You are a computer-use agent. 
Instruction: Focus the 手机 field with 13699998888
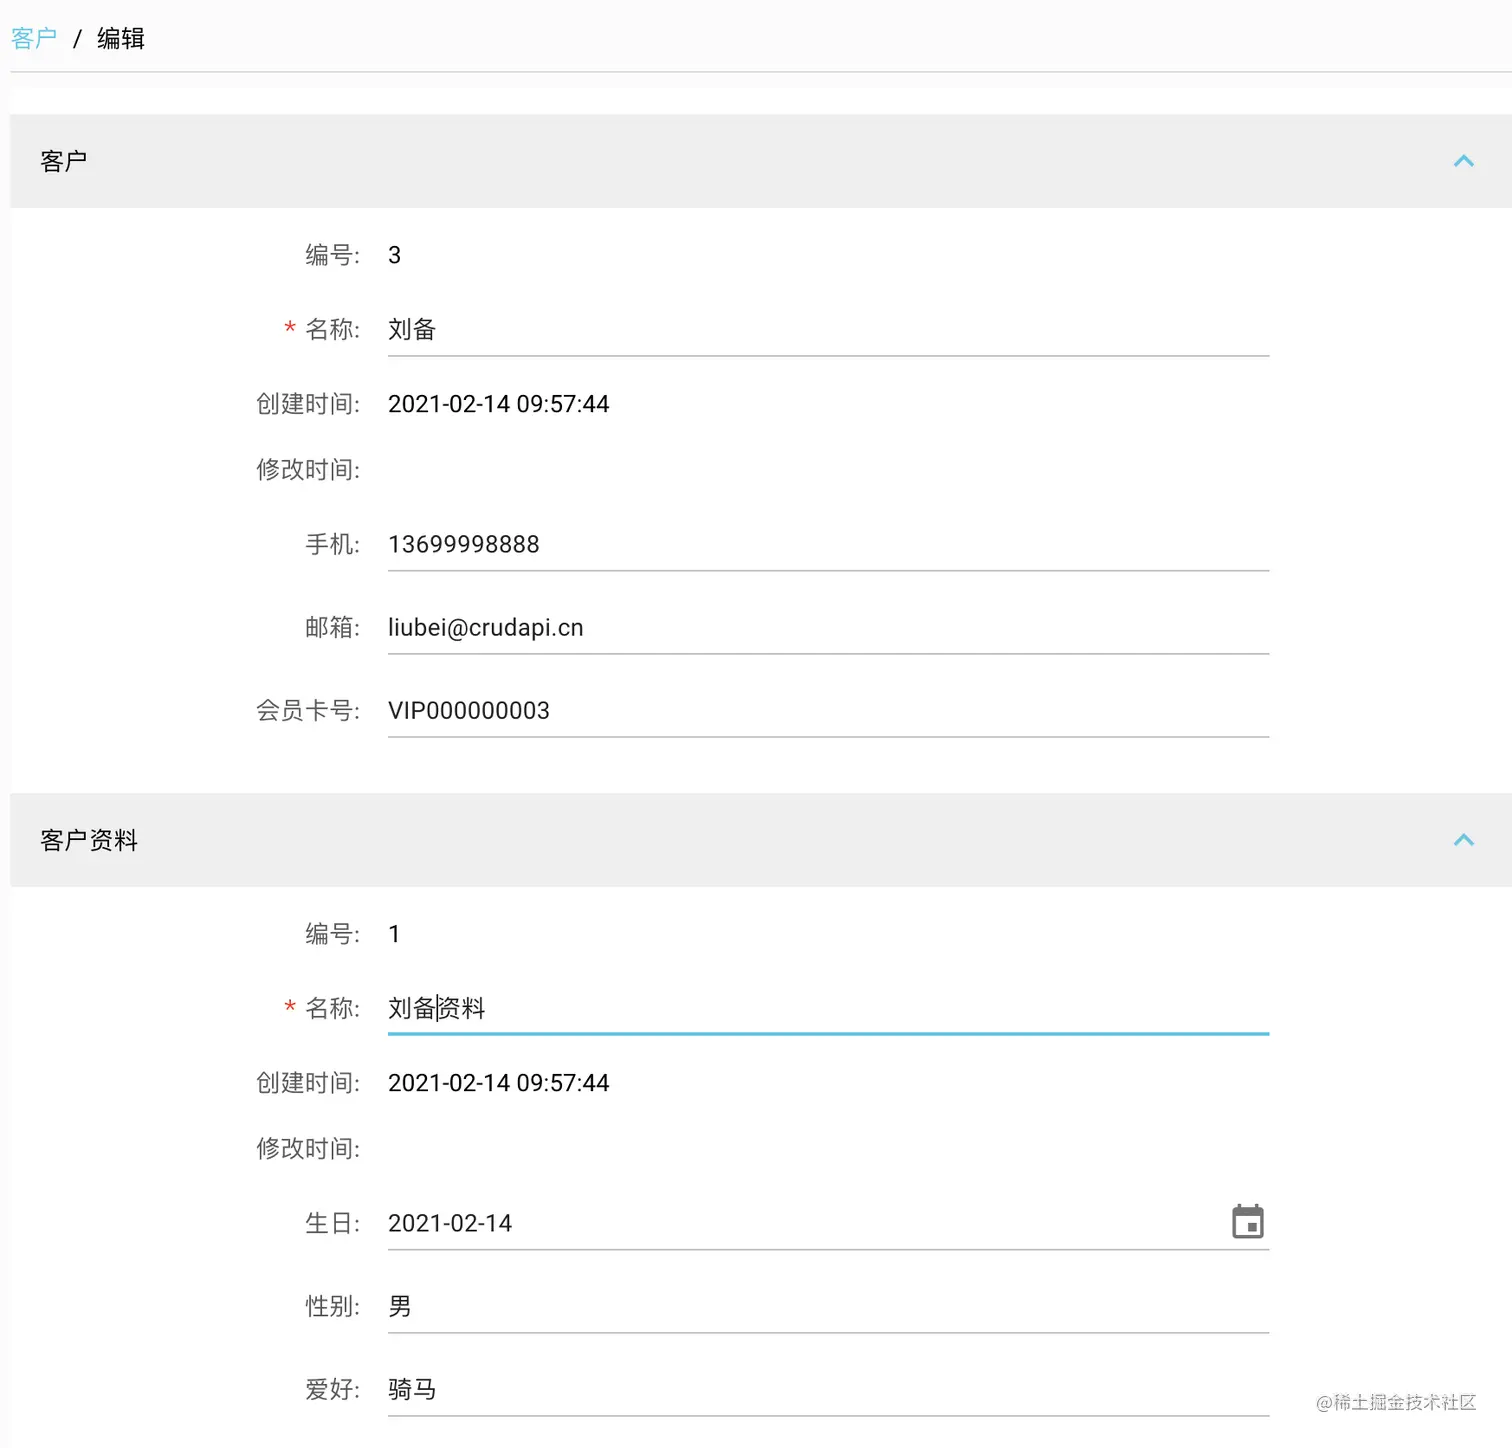828,545
